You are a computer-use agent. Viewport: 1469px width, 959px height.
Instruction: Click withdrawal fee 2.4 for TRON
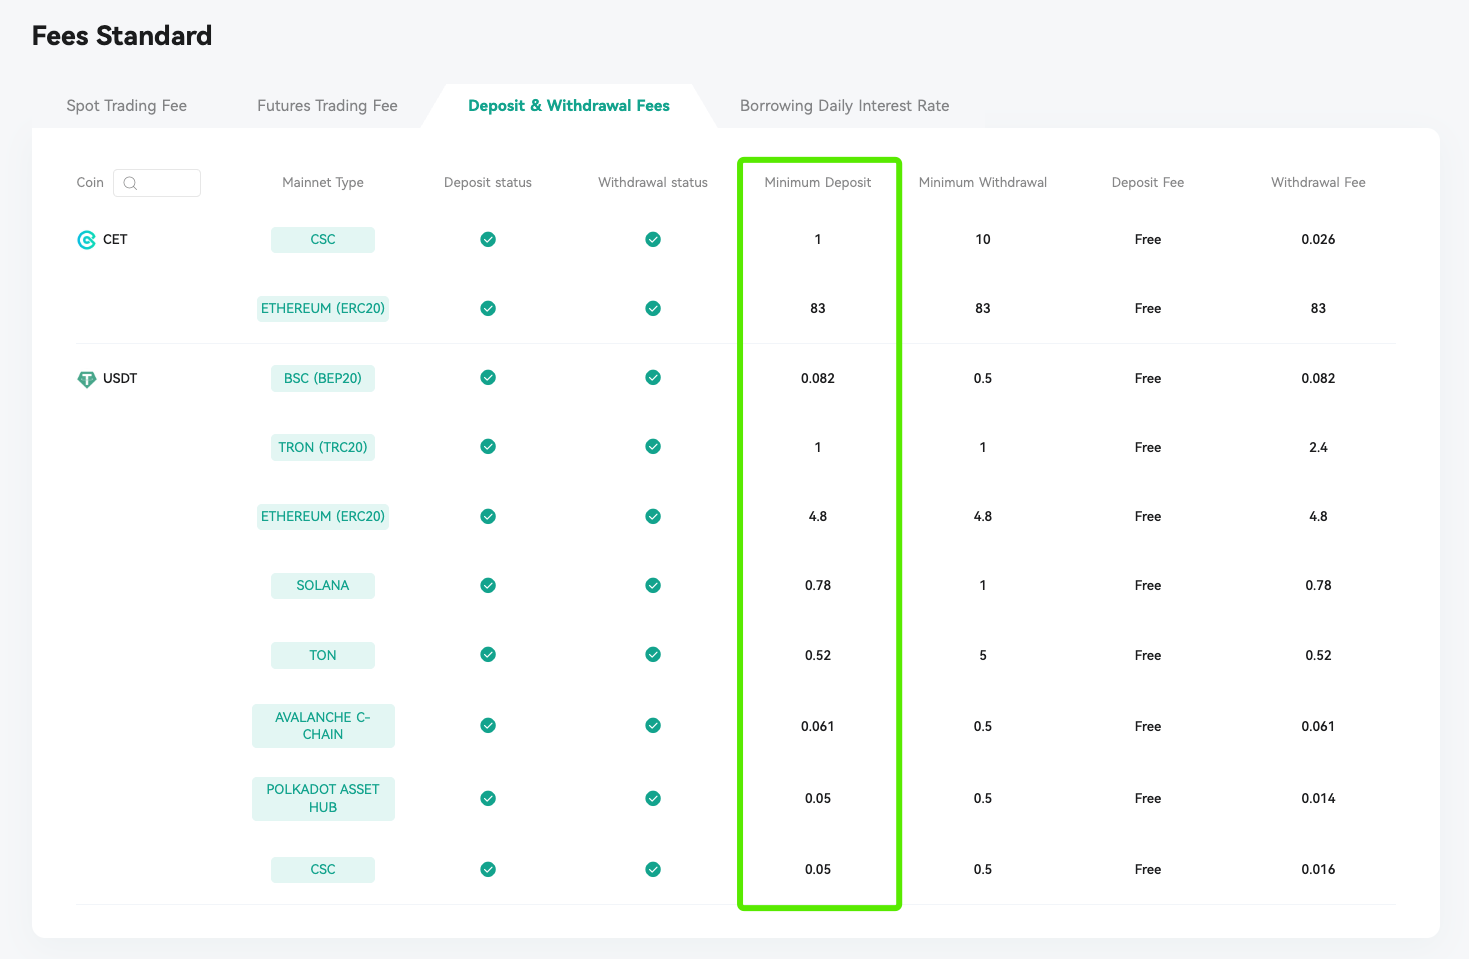point(1318,448)
